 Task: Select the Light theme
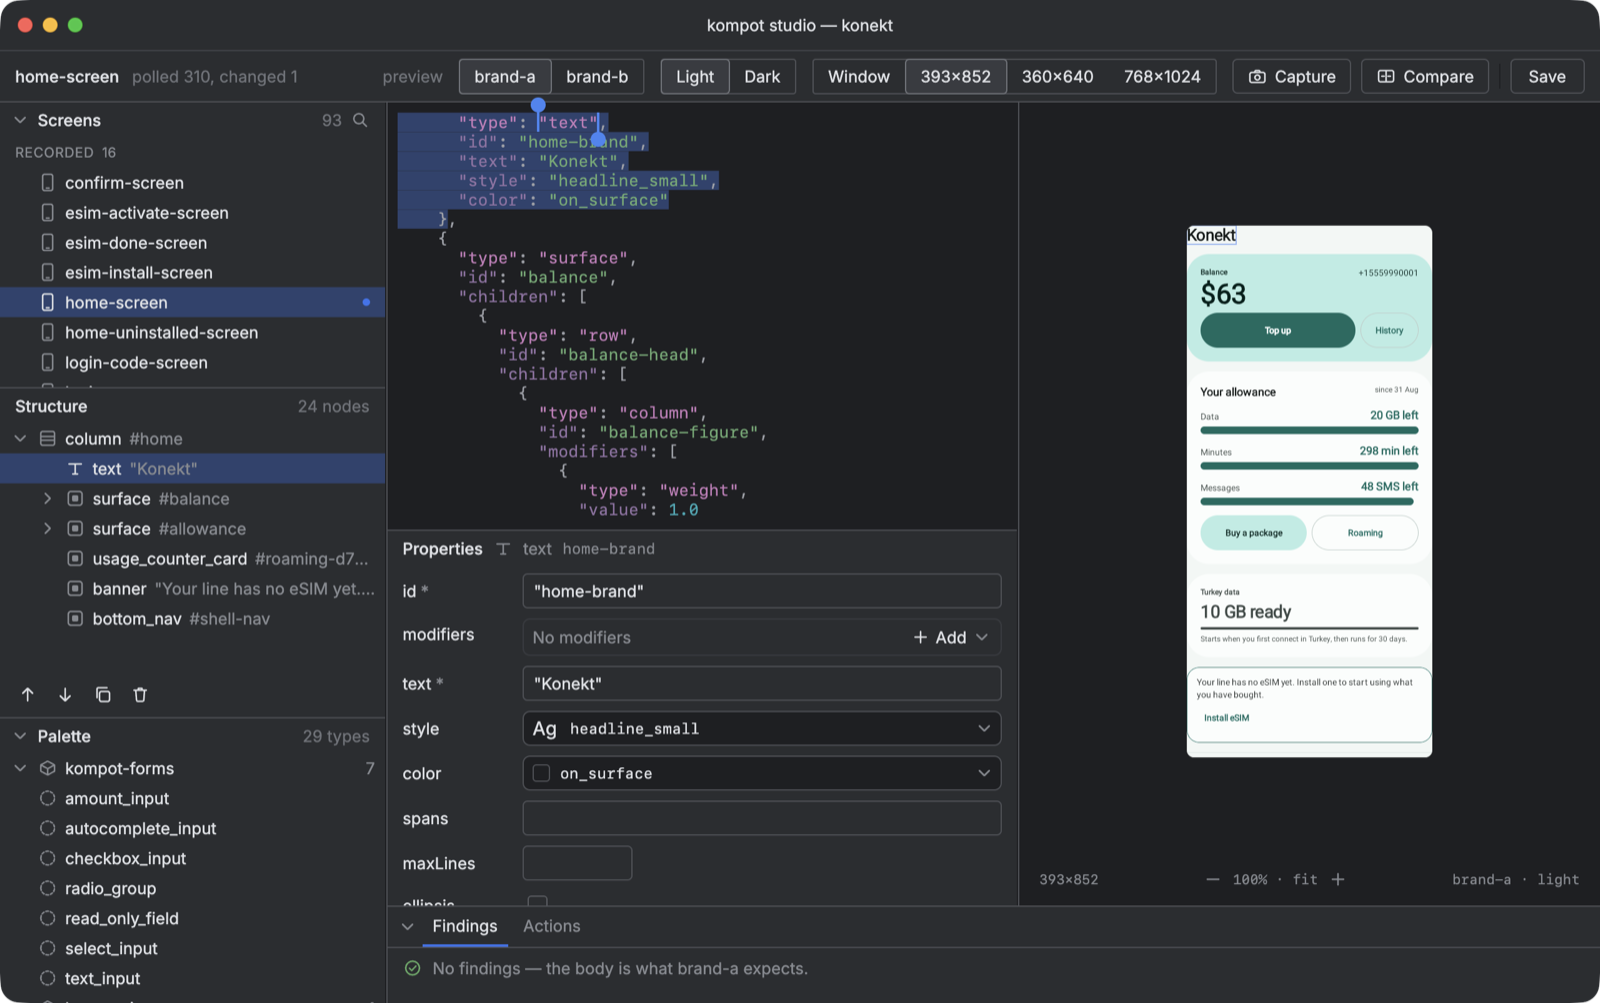coord(695,77)
